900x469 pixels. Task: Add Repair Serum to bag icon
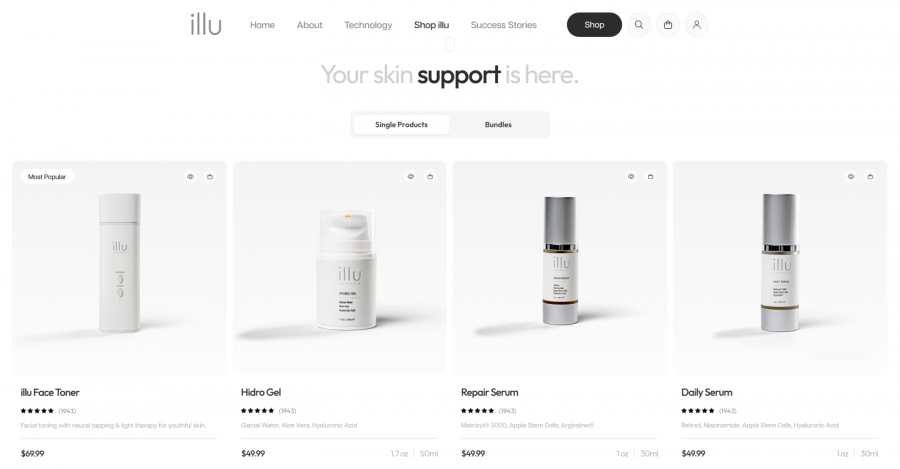(650, 177)
